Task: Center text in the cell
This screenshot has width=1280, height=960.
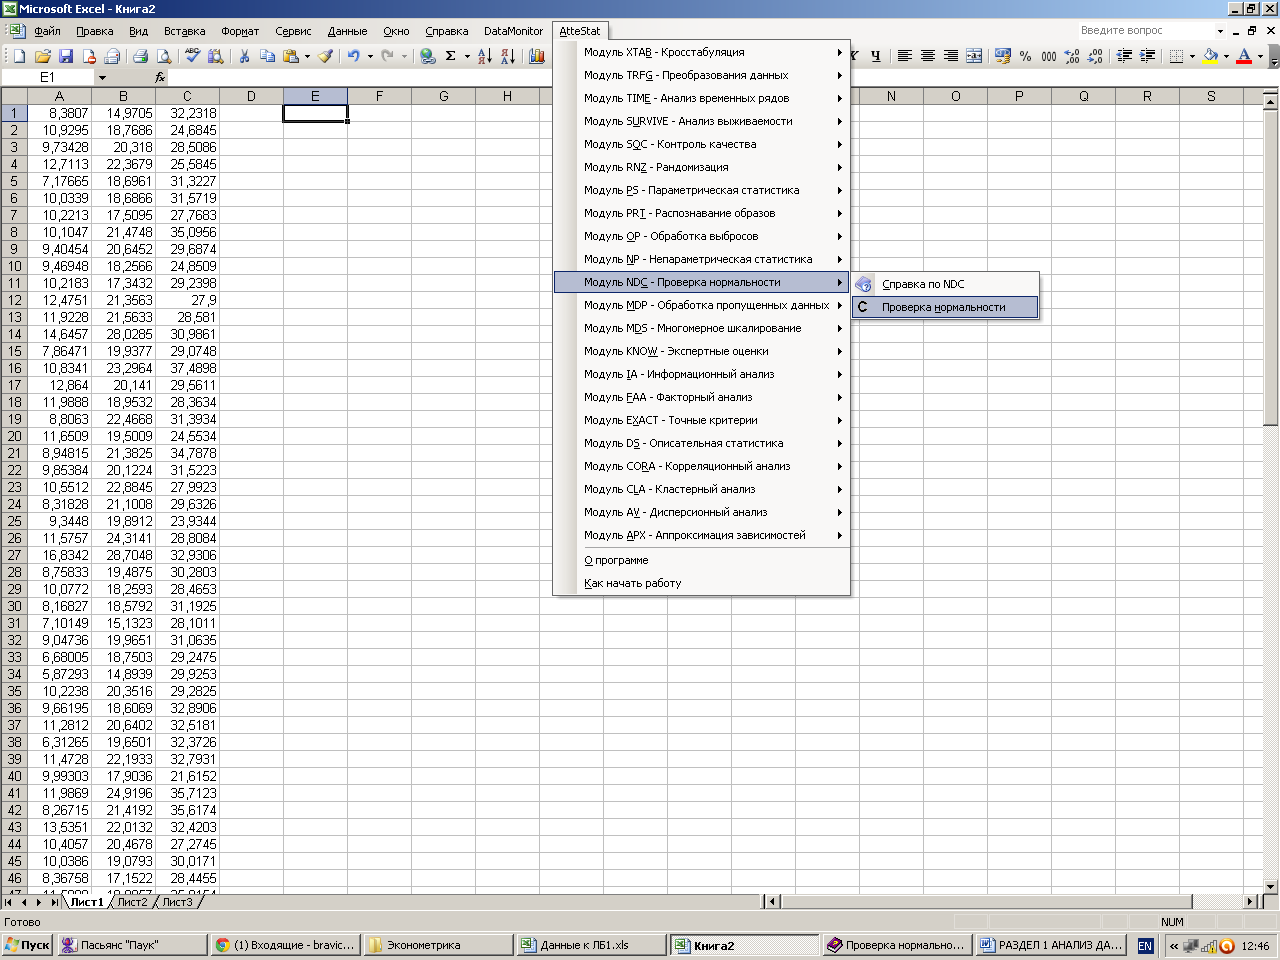Action: pyautogui.click(x=927, y=56)
